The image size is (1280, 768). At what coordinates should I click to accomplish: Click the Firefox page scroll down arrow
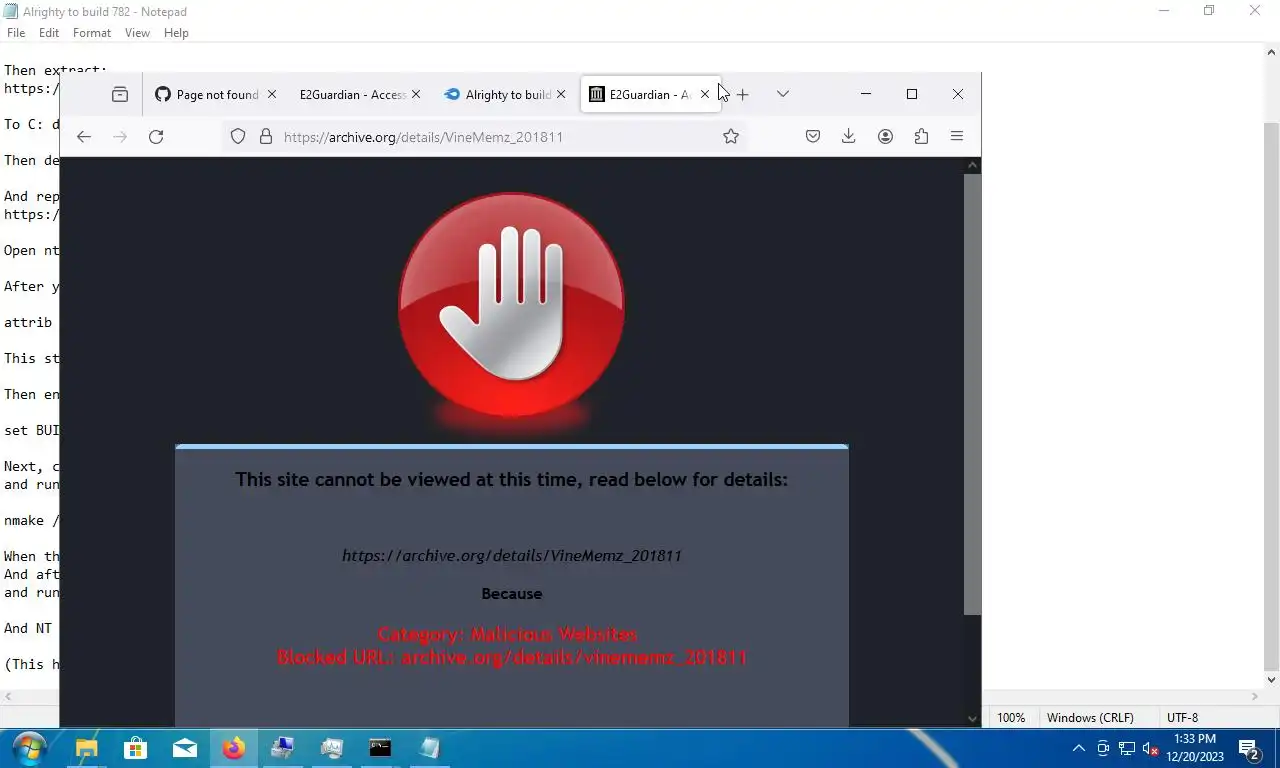[x=972, y=718]
